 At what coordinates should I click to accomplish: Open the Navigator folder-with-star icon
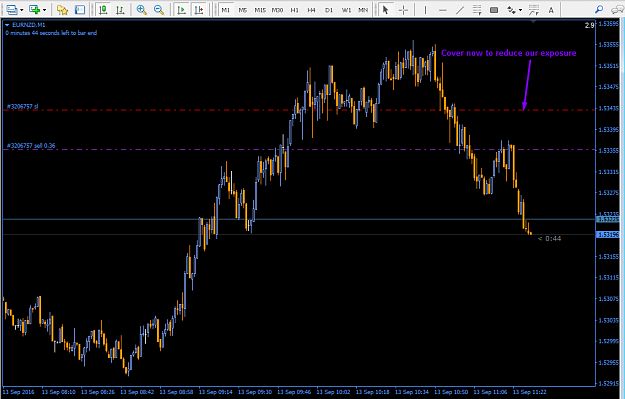click(63, 10)
